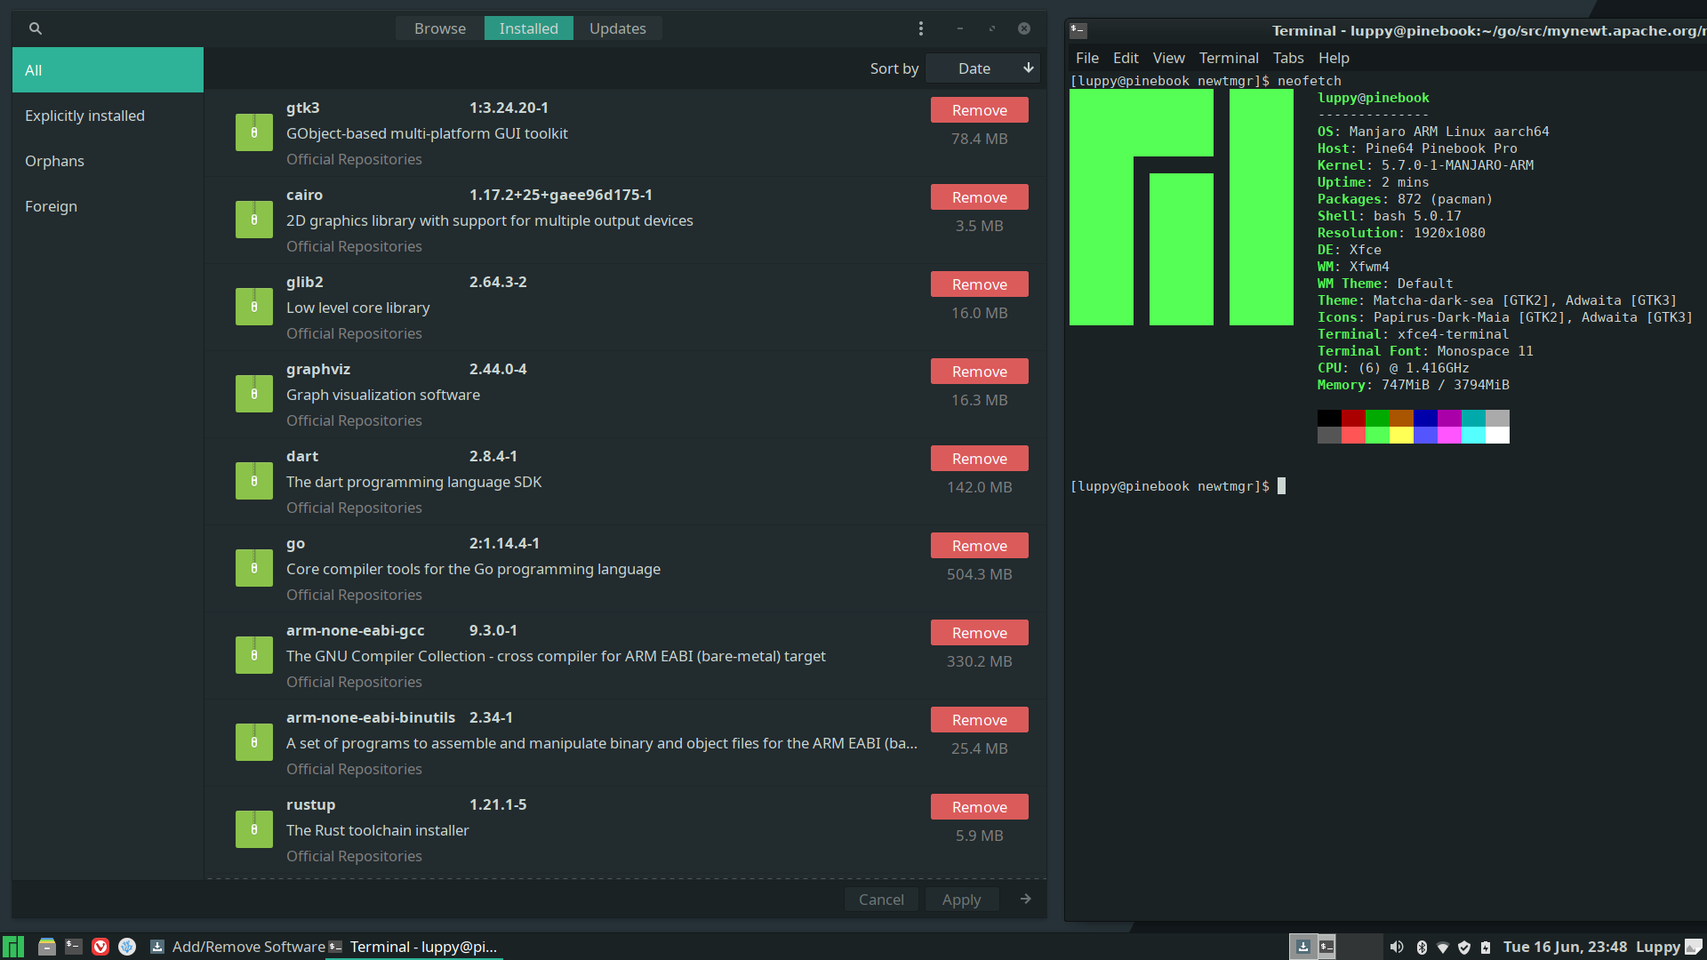Launch Vivaldi browser from the panel
The image size is (1707, 960).
[x=100, y=947]
